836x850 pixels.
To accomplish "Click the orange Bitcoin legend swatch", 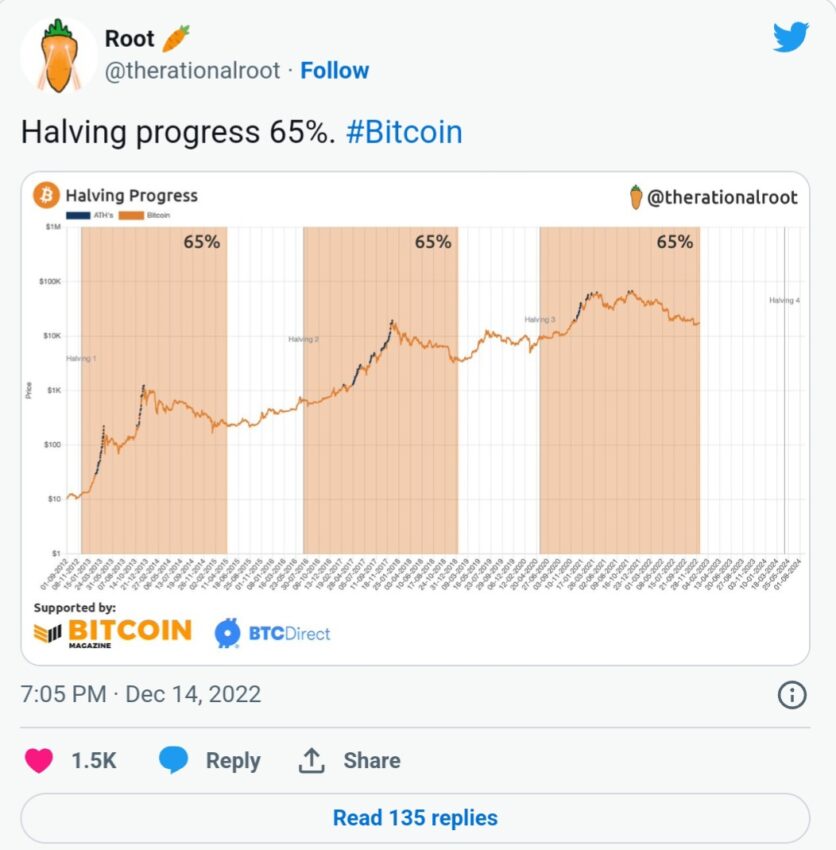I will tap(131, 215).
